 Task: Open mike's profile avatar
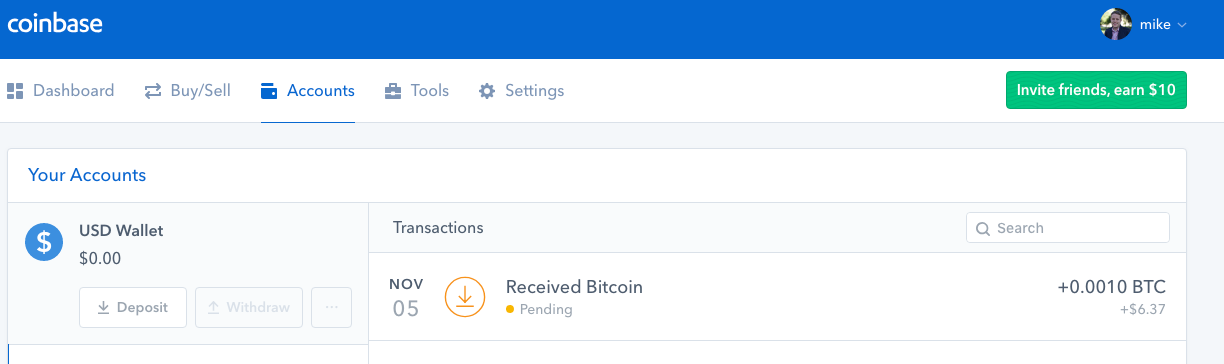[x=1116, y=25]
